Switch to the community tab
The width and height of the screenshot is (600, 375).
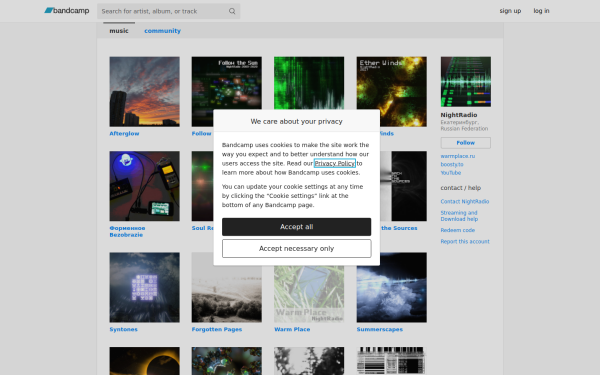(162, 31)
